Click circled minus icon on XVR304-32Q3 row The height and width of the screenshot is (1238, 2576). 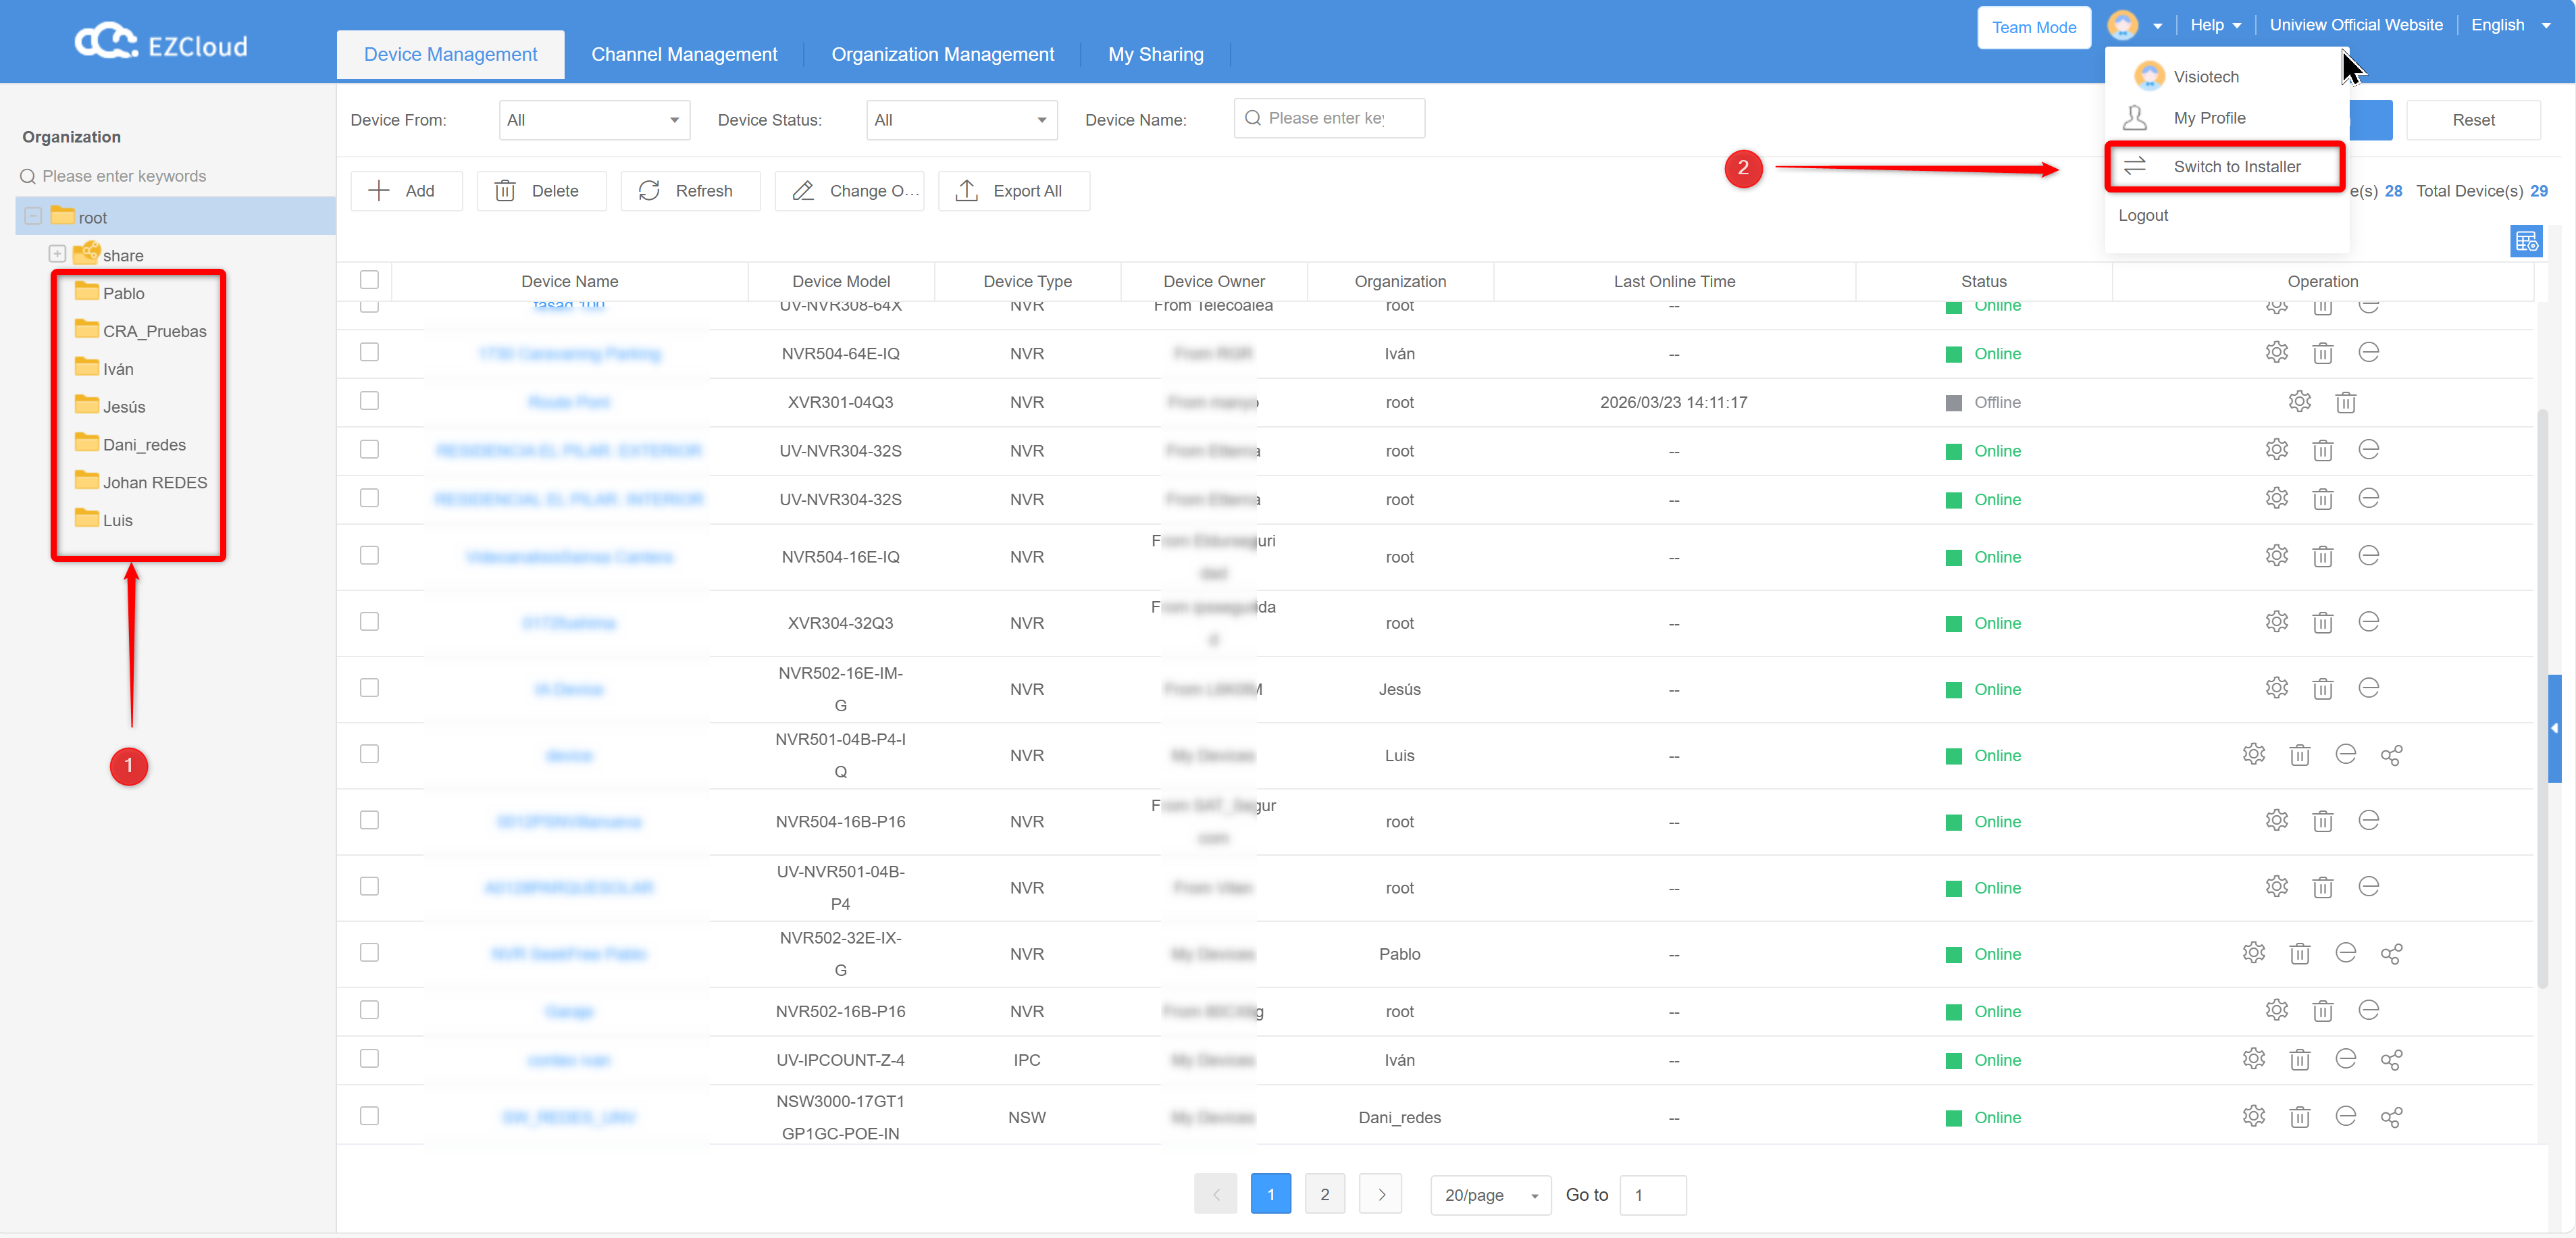point(2368,622)
